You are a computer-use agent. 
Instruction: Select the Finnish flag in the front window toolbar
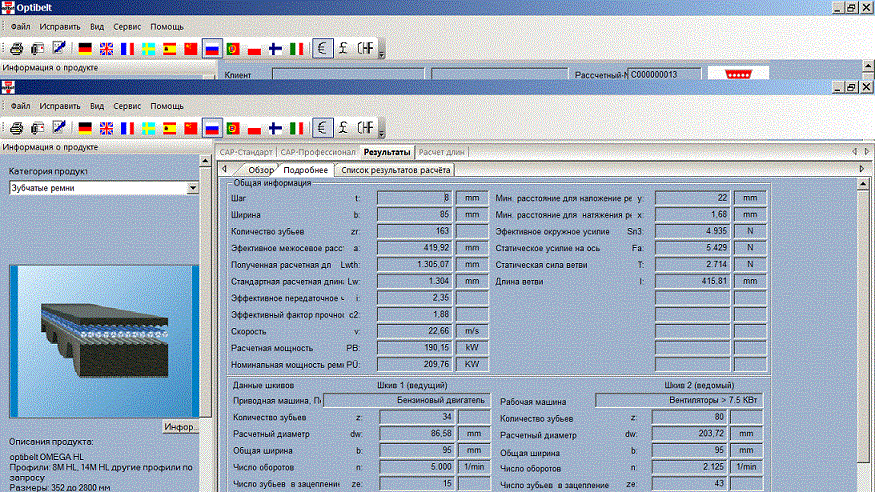[x=275, y=128]
